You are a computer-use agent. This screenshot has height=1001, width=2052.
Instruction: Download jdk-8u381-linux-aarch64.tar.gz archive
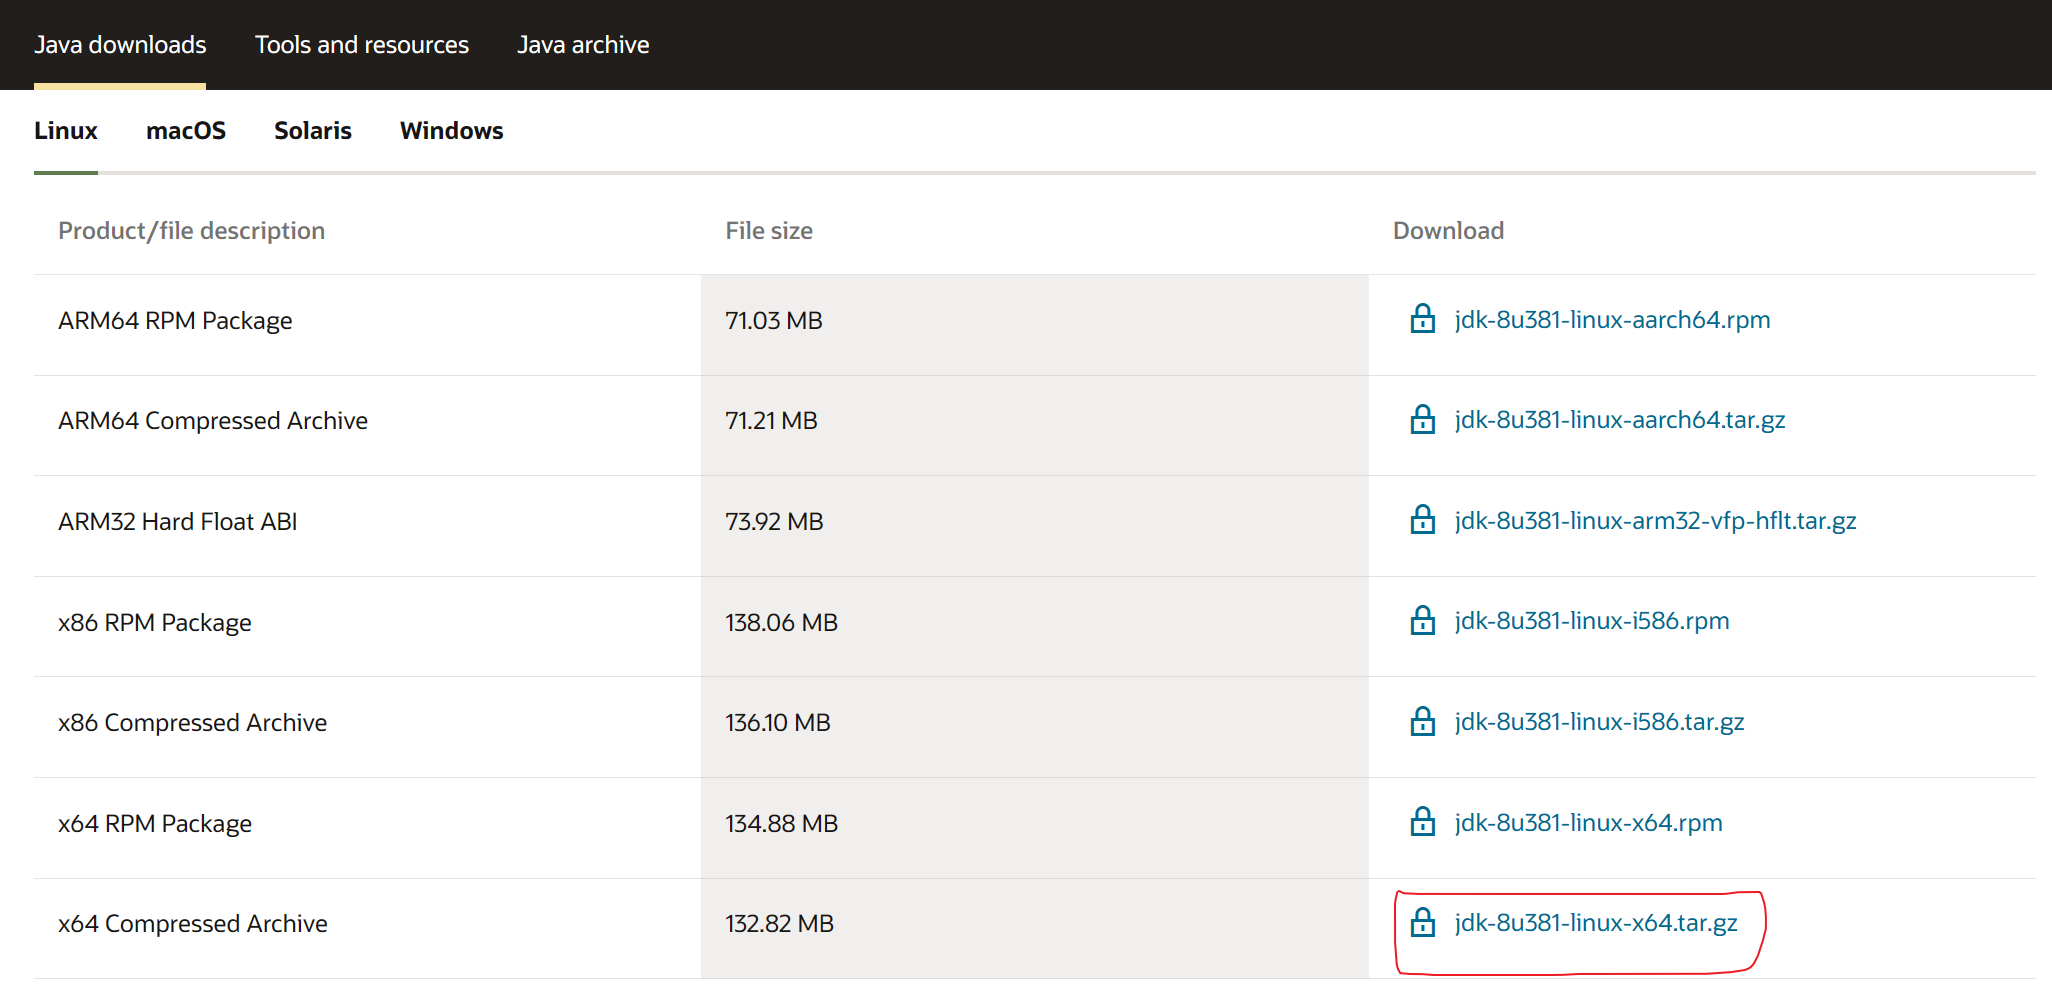(x=1620, y=420)
